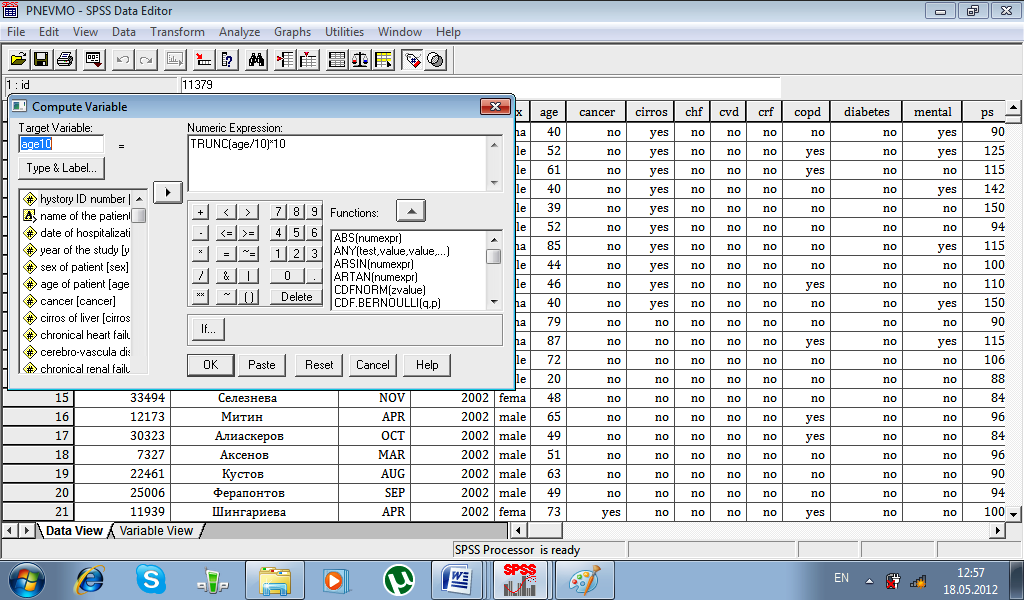Image resolution: width=1024 pixels, height=600 pixels.
Task: Switch to the Data View tab
Action: click(x=74, y=531)
